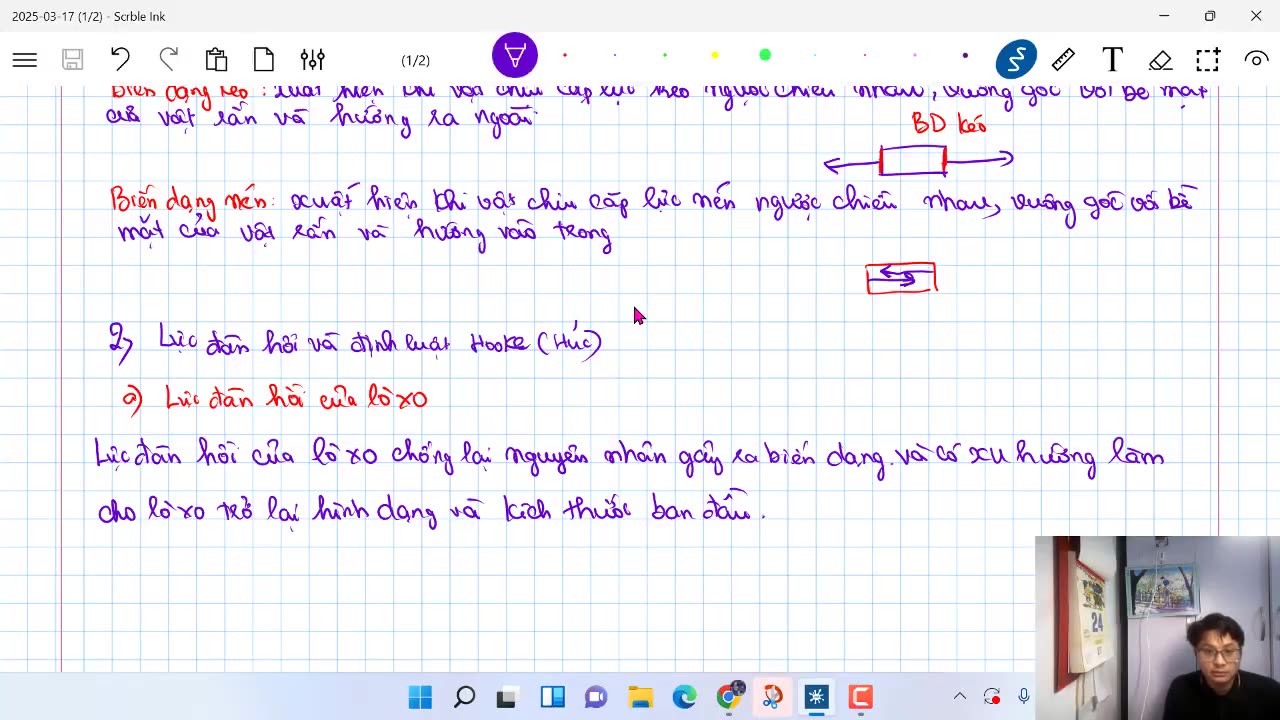Viewport: 1280px width, 720px height.
Task: Open Task View on the taskbar
Action: click(x=508, y=697)
